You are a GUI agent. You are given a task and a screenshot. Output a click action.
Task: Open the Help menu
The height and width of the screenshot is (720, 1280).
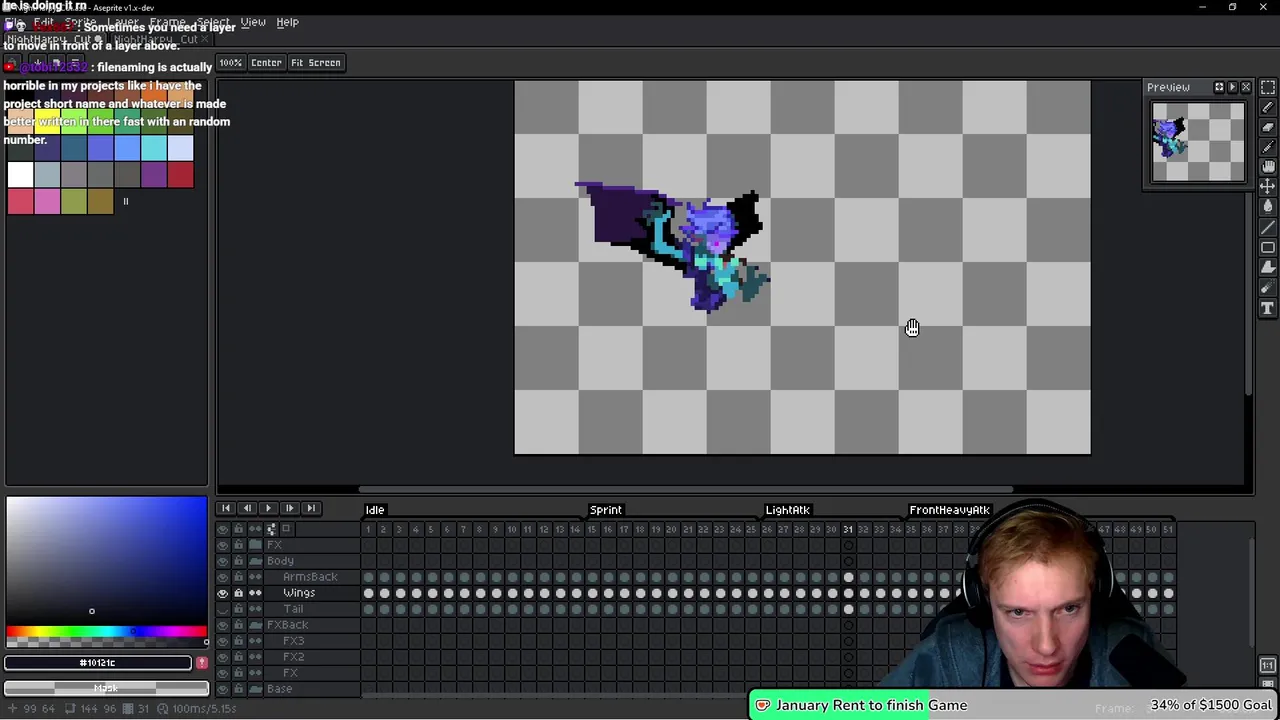[287, 22]
